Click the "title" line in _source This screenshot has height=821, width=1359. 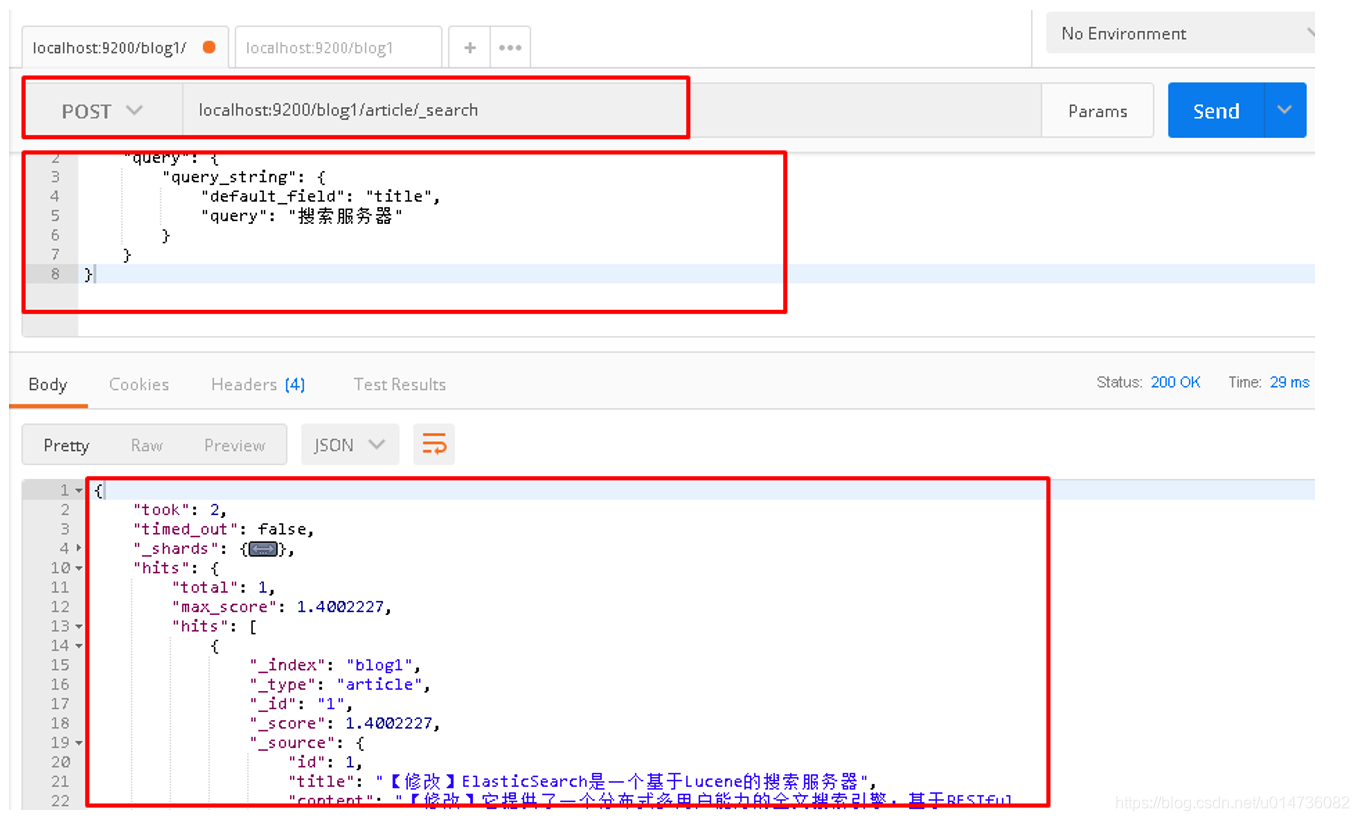[583, 781]
